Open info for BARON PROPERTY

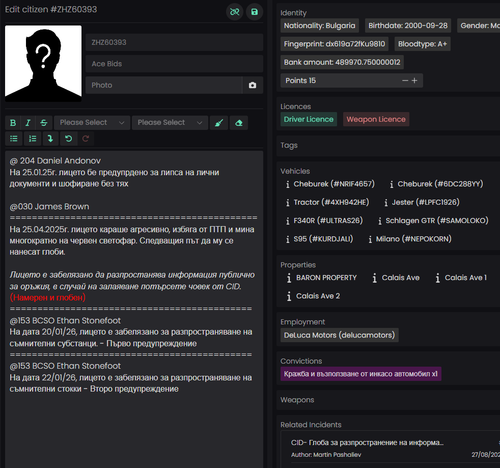click(x=289, y=278)
